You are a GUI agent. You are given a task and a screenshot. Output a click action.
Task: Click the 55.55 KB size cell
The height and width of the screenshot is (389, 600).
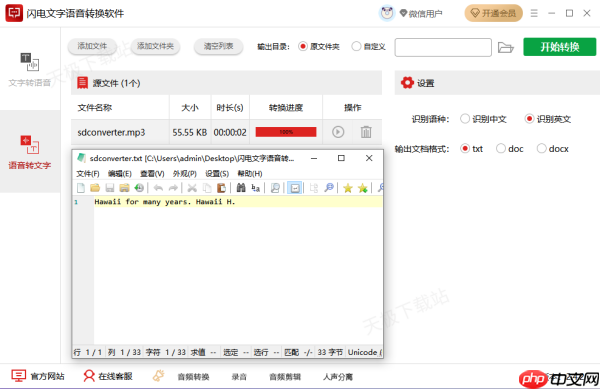click(189, 132)
